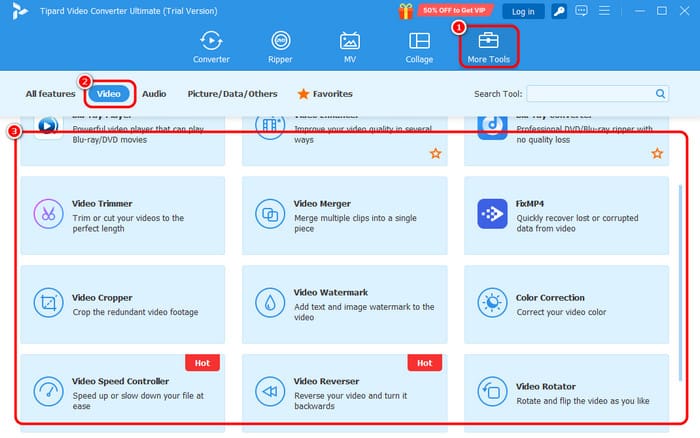Click the Video Speed Controller gauge icon
This screenshot has width=700, height=438.
[x=48, y=392]
